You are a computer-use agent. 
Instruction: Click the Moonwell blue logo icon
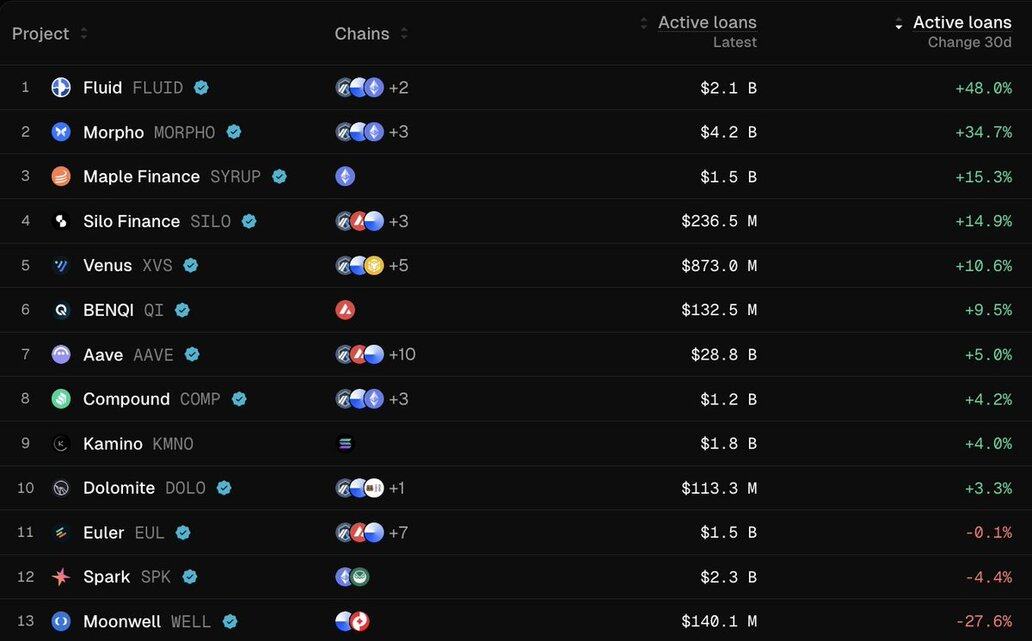pyautogui.click(x=61, y=621)
